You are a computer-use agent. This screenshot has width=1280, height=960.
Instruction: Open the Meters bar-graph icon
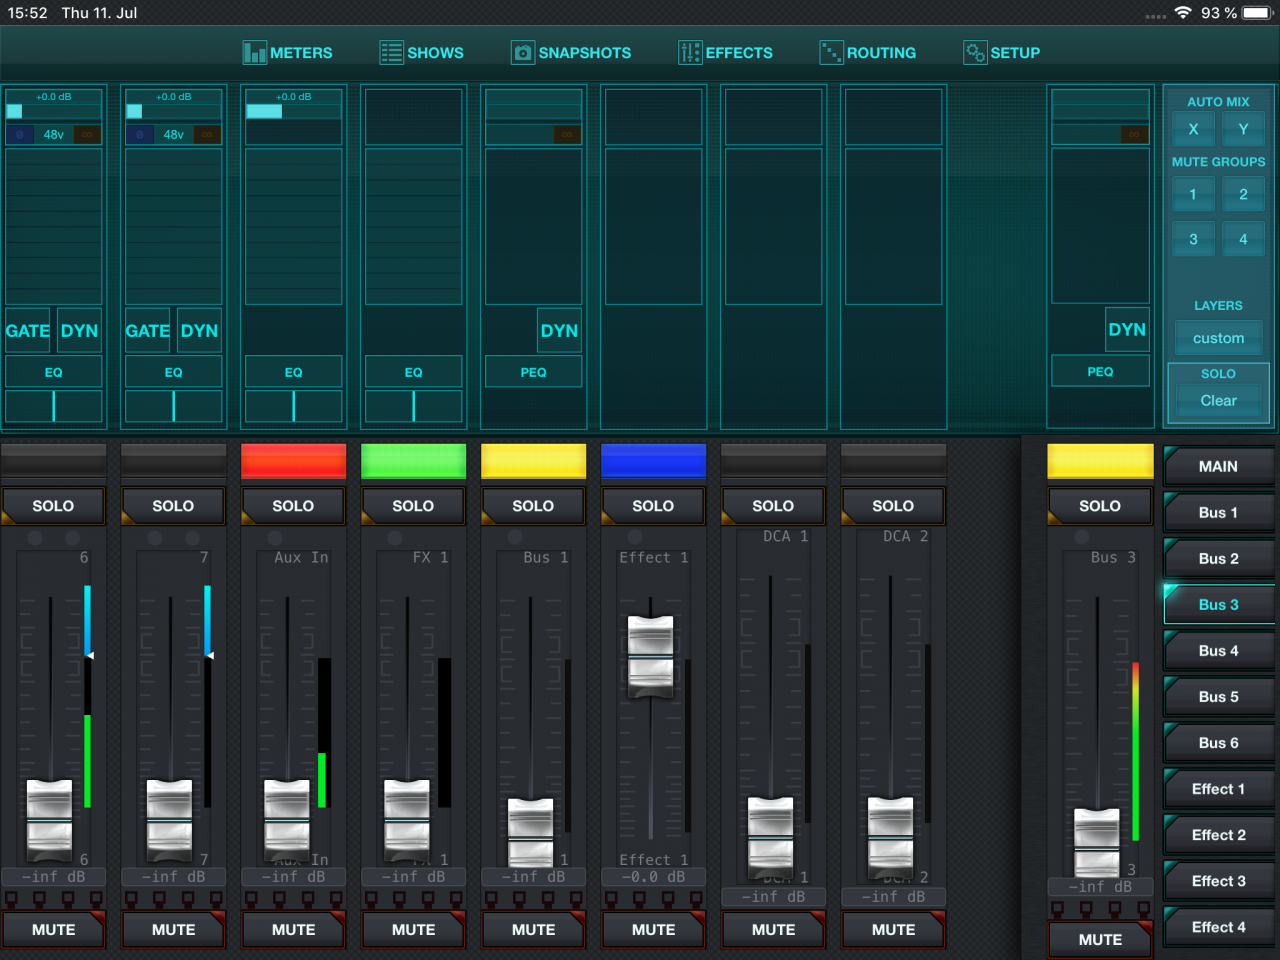[x=254, y=53]
